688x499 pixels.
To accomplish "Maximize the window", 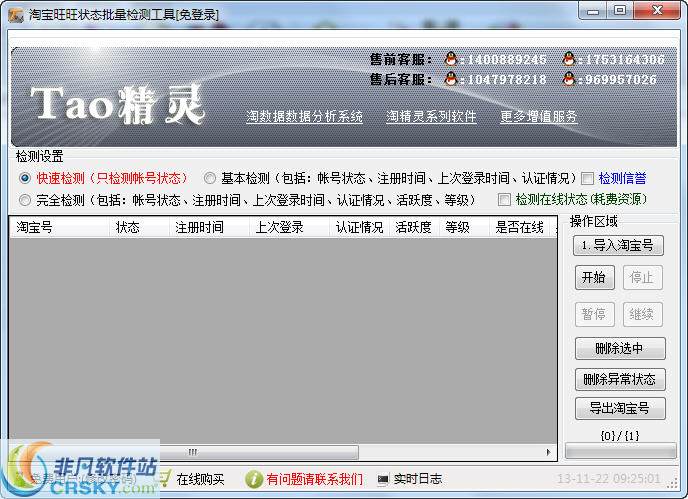I will coord(620,11).
